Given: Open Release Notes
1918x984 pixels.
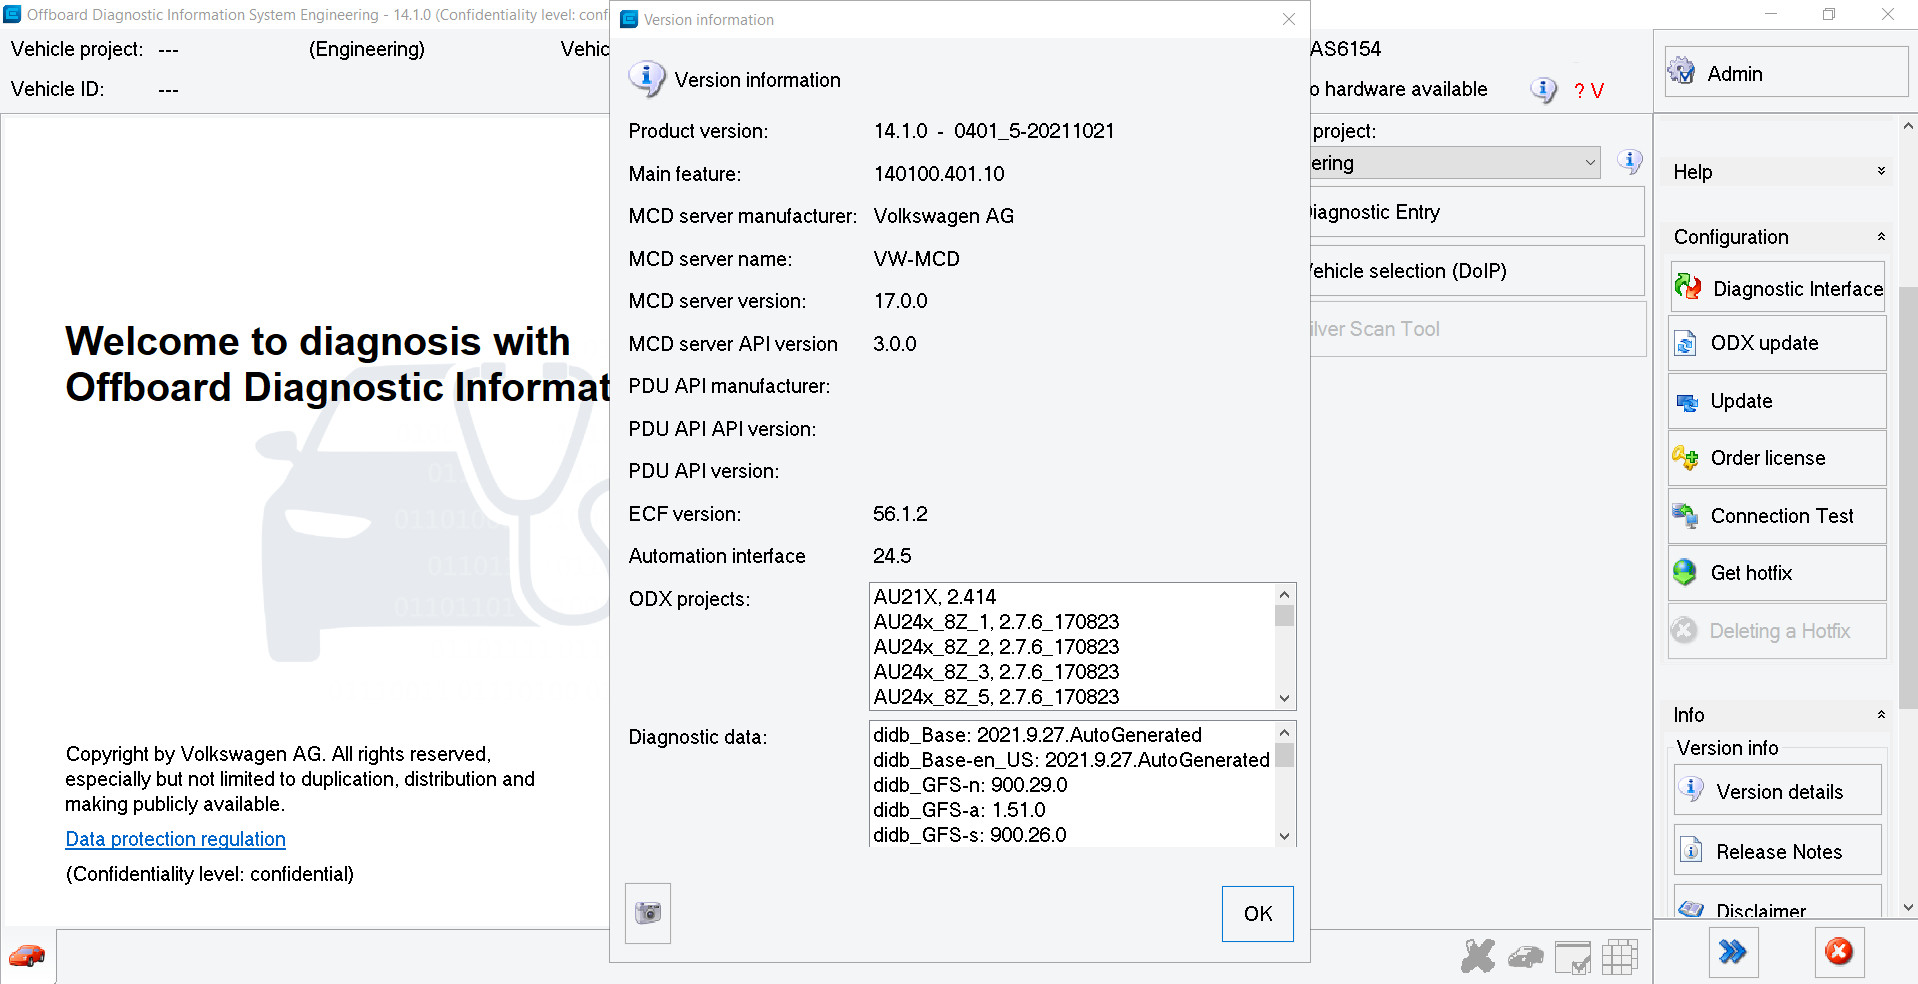Looking at the screenshot, I should 1777,851.
